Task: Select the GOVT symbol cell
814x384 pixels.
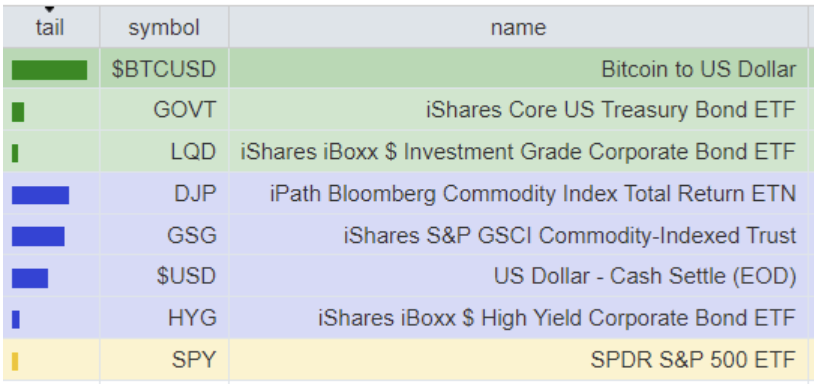Action: 164,109
